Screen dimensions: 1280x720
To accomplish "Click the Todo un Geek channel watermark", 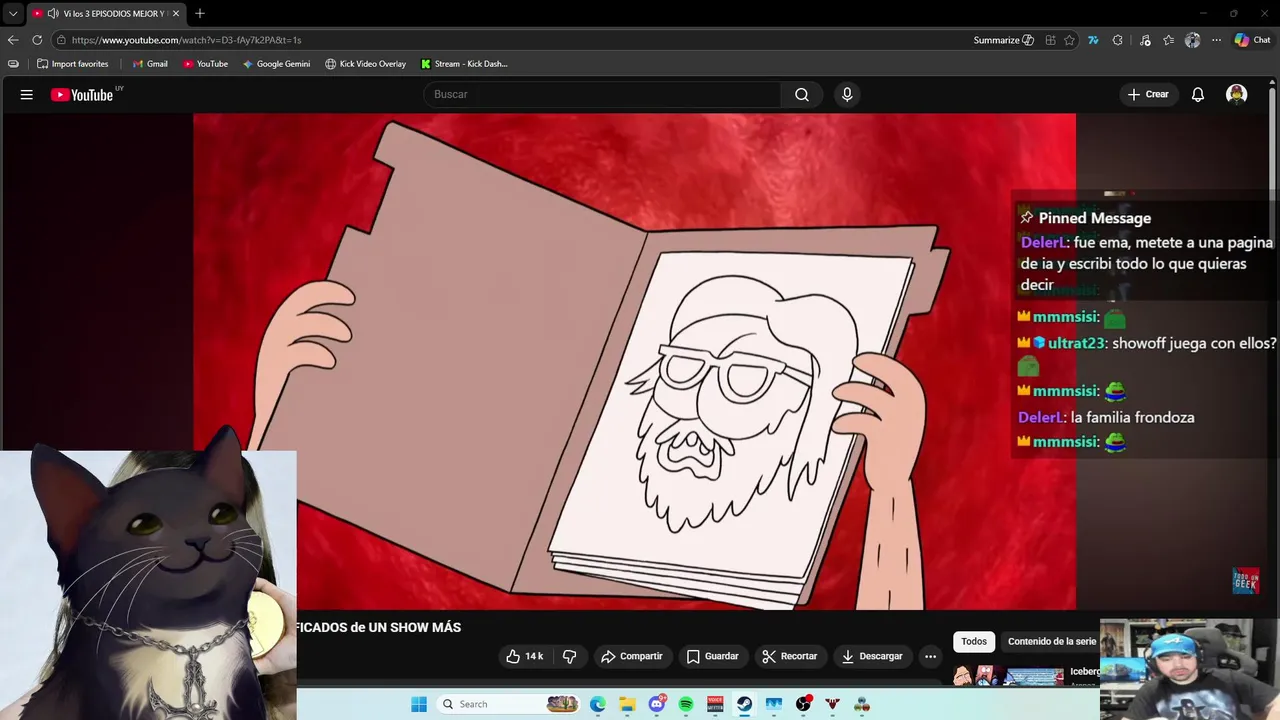I will click(x=1245, y=580).
